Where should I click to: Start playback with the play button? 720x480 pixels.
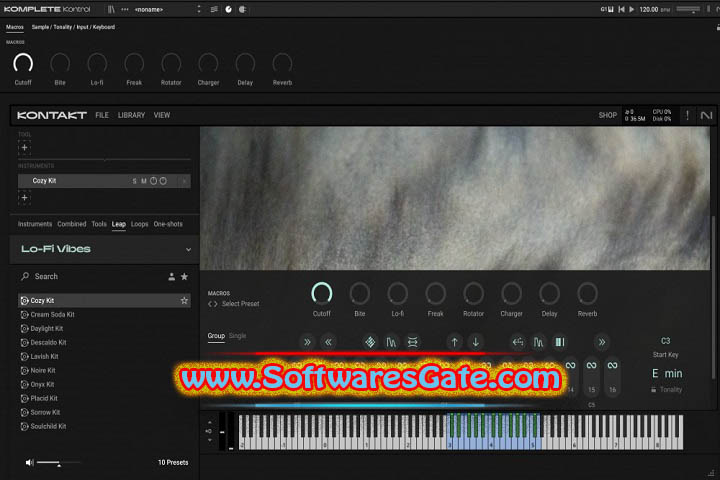(x=632, y=9)
